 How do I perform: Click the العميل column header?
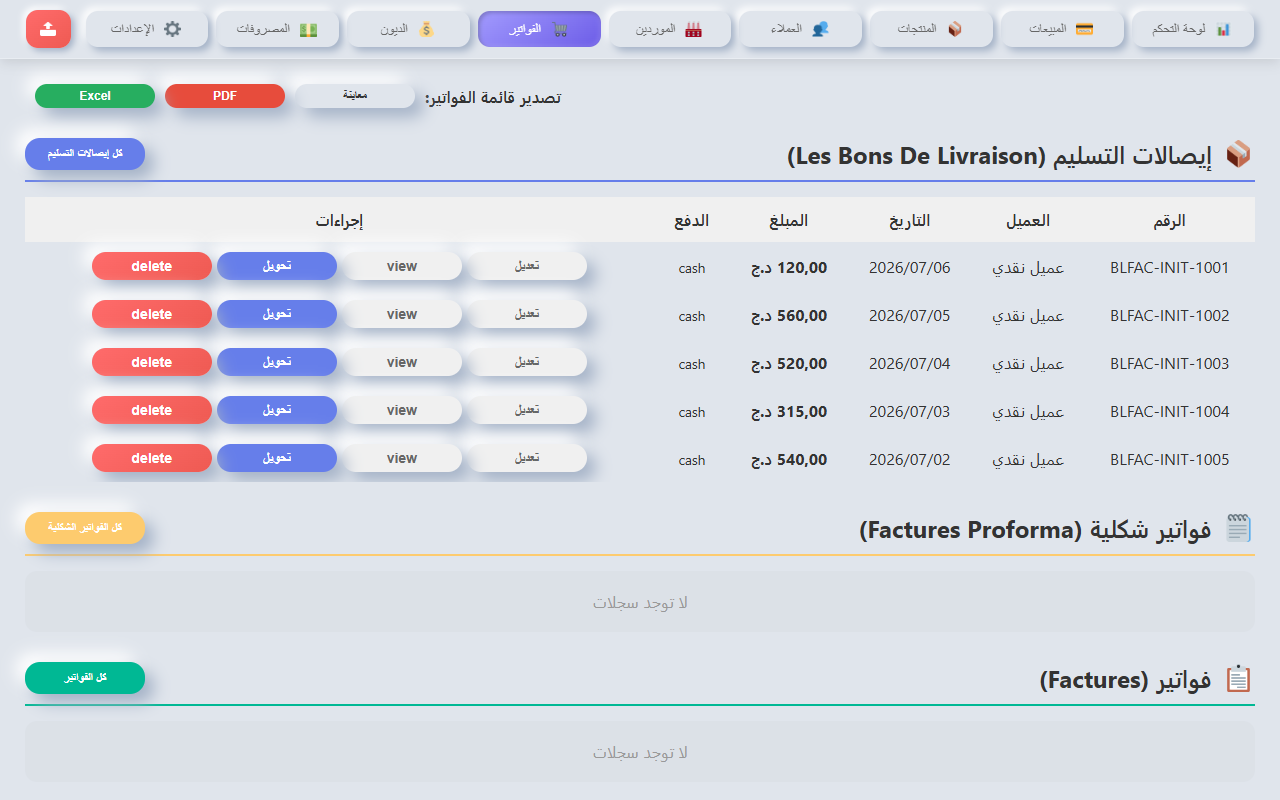point(1028,220)
